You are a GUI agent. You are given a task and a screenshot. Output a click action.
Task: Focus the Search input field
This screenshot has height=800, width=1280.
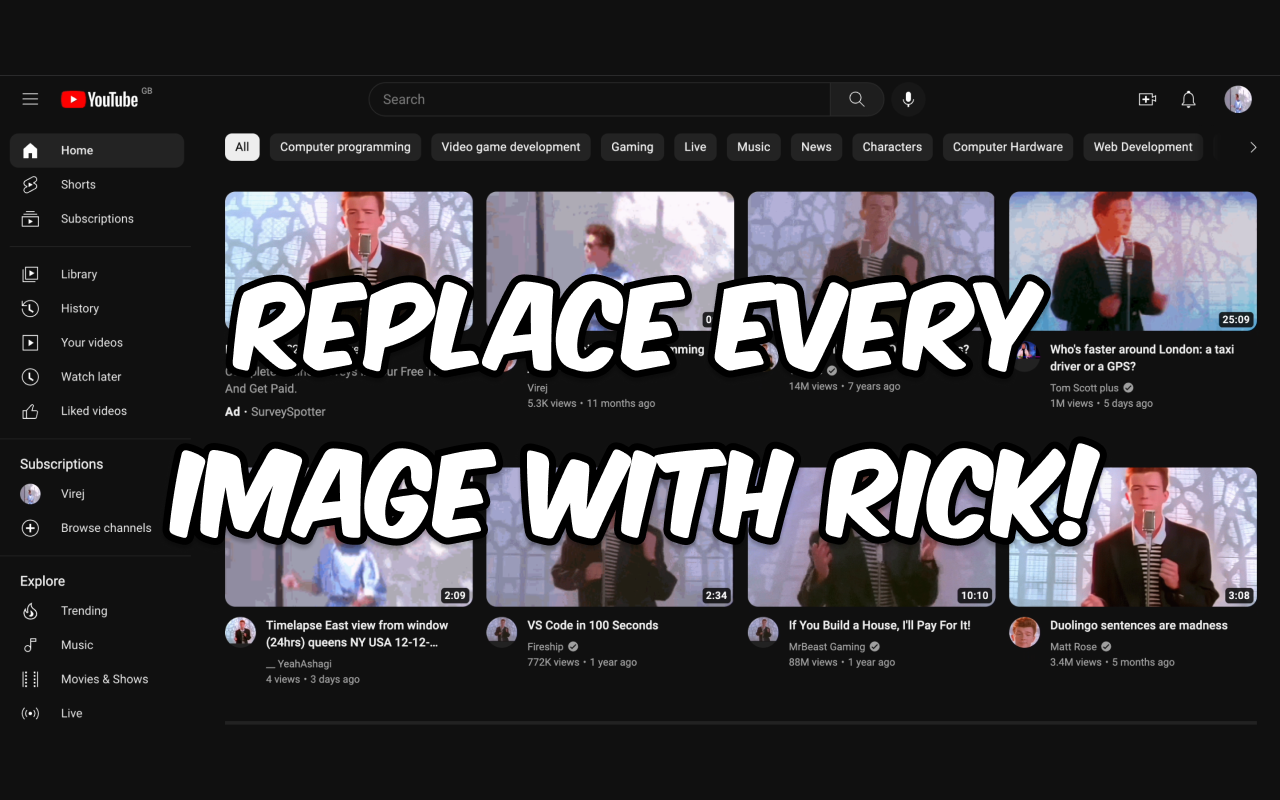[600, 99]
